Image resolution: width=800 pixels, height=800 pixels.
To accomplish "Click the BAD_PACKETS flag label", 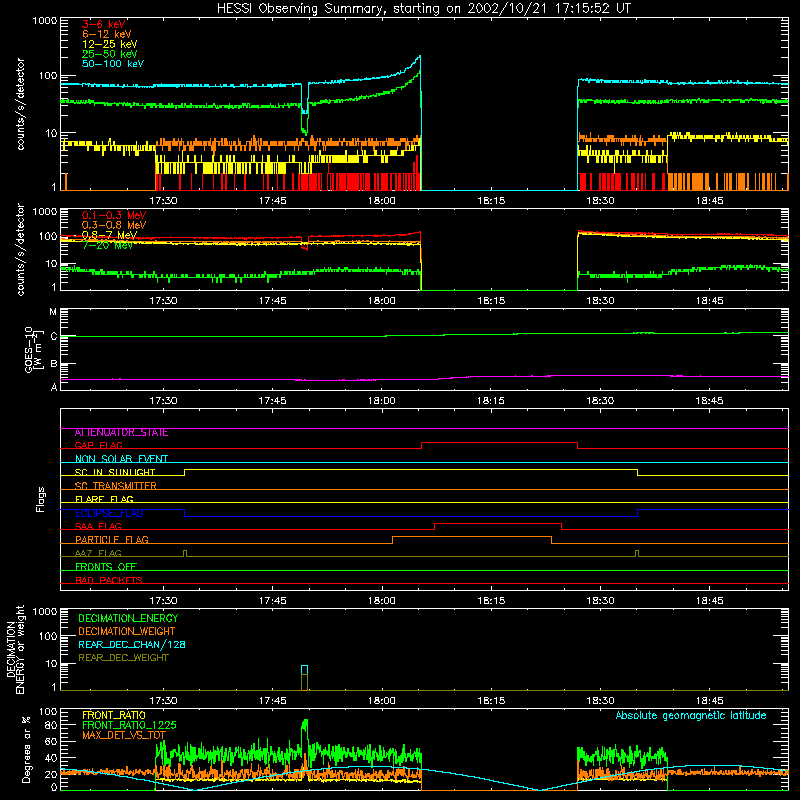I will click(109, 581).
